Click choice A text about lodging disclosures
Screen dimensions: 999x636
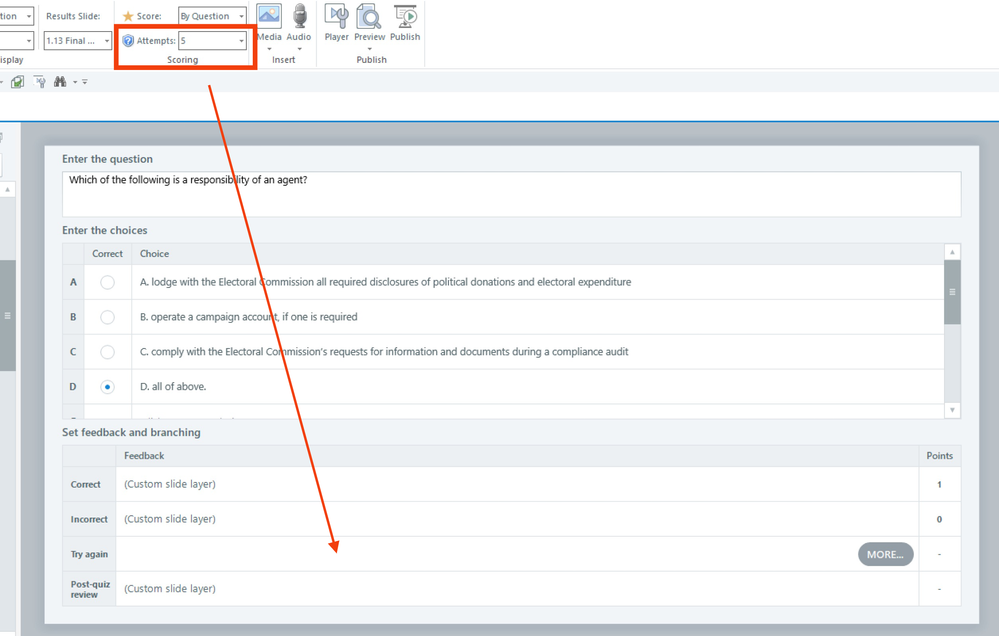click(385, 282)
